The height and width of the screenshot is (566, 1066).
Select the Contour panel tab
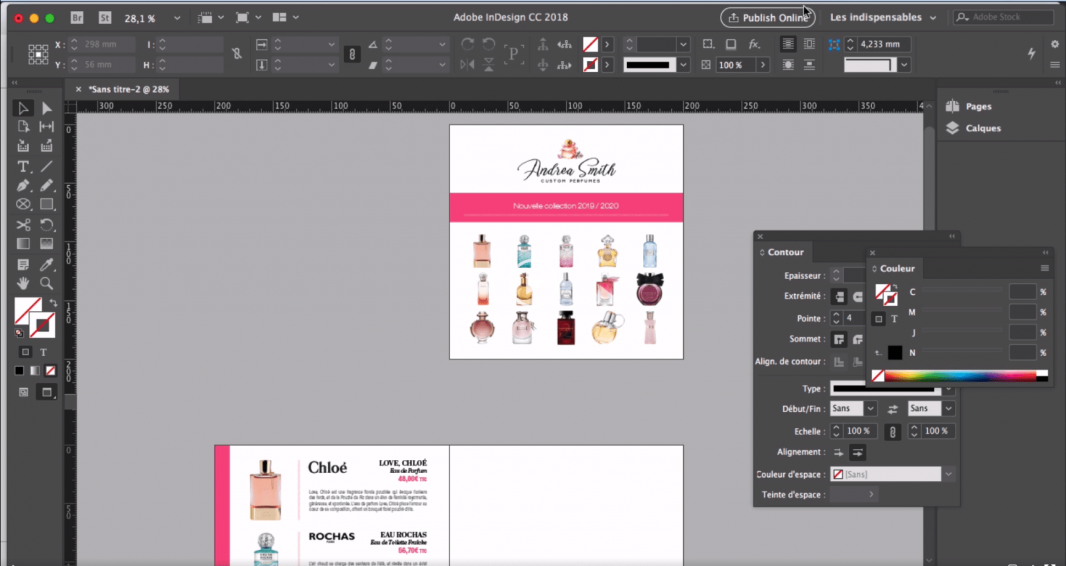[x=785, y=252]
